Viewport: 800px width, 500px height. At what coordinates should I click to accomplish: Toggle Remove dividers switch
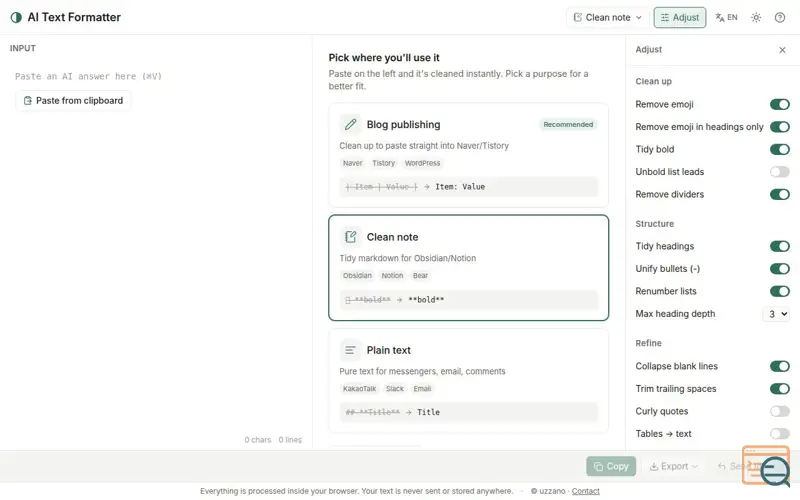click(x=779, y=194)
